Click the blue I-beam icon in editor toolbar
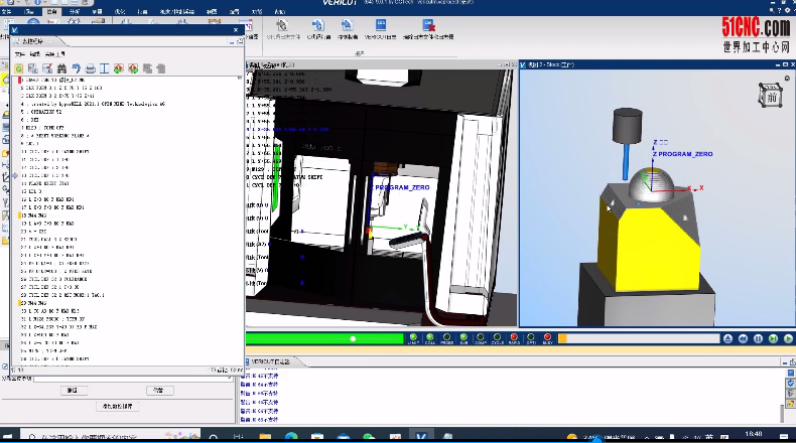This screenshot has width=796, height=443. (x=104, y=68)
